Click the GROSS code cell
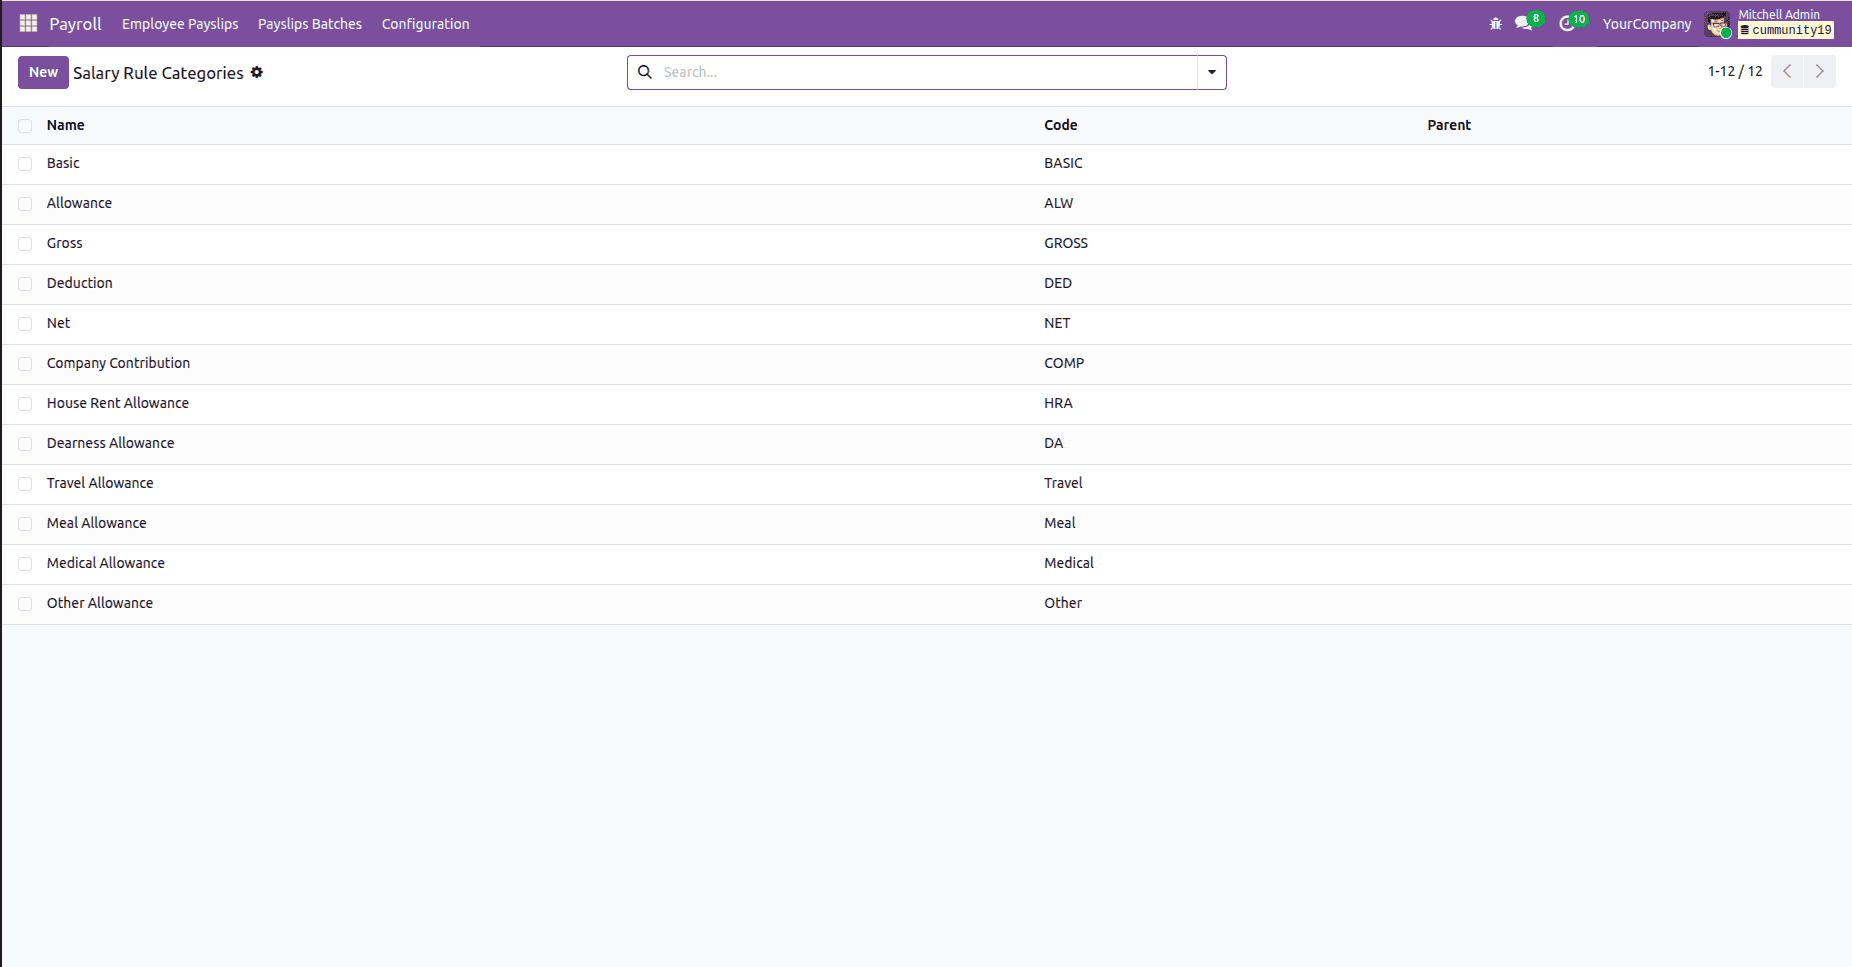 pos(1066,243)
